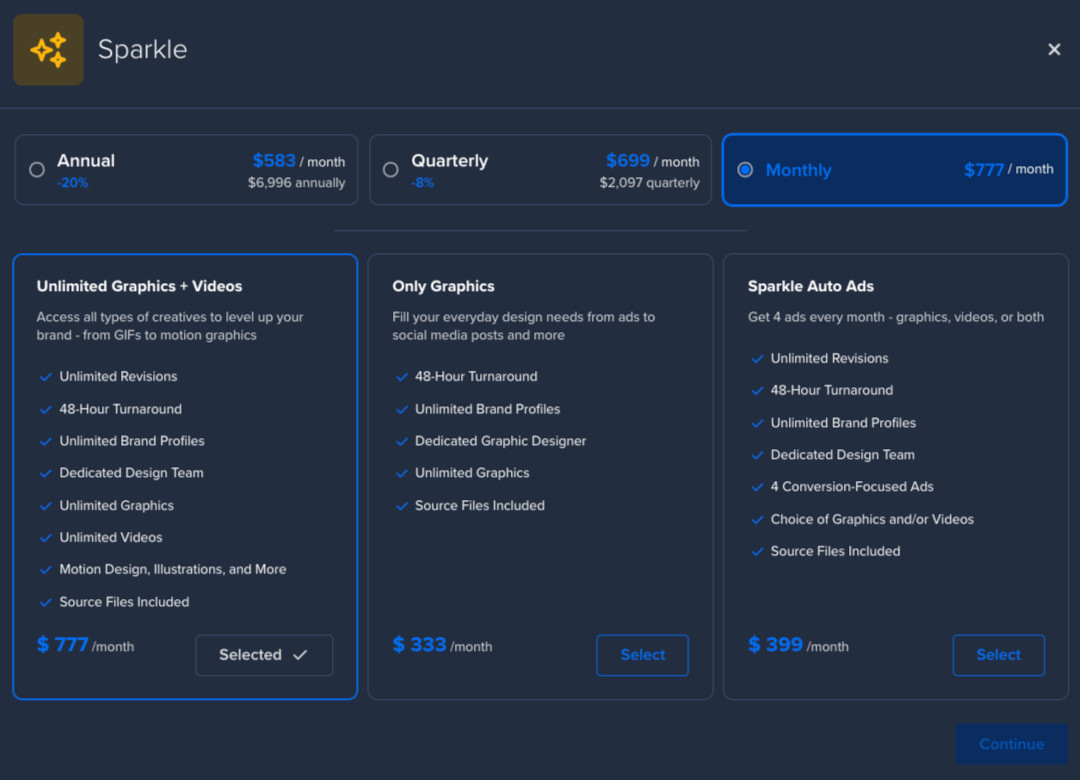Click the Continue button
The height and width of the screenshot is (780, 1080).
[x=1012, y=744]
